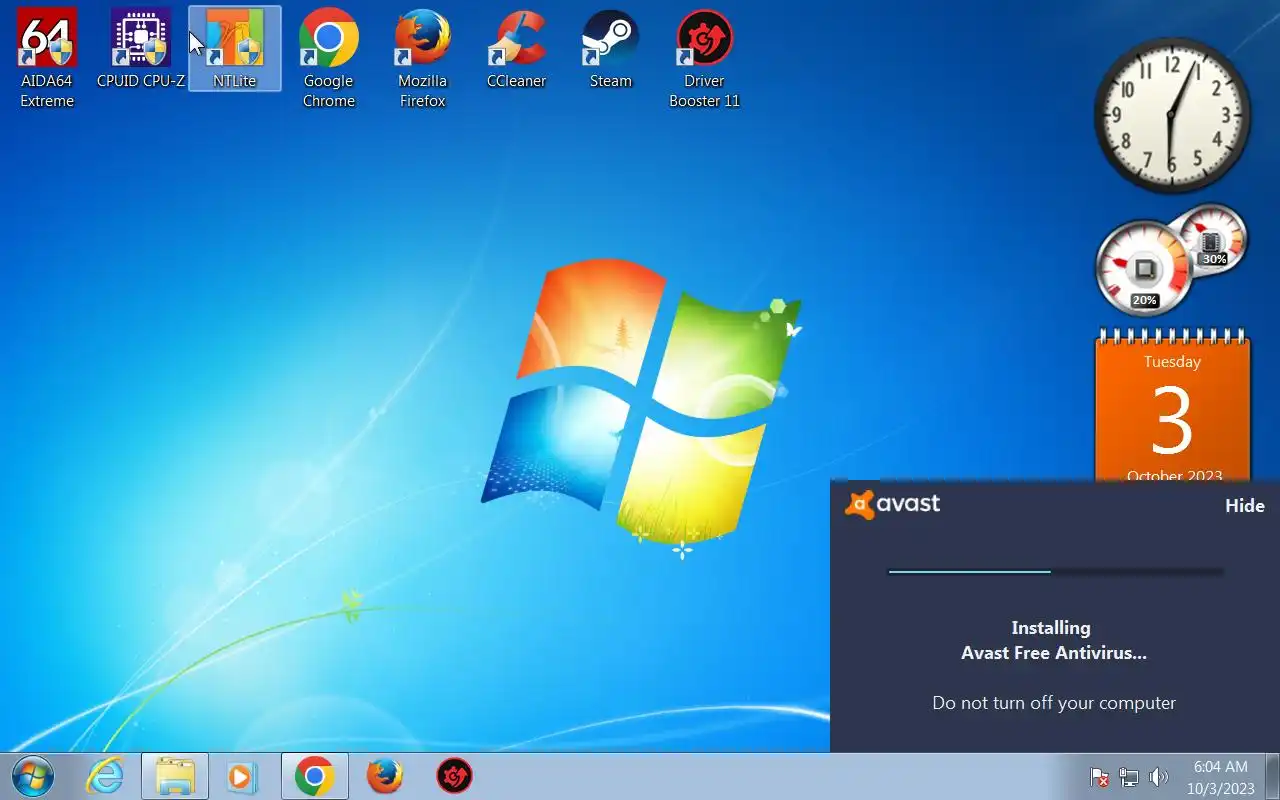Screen dimensions: 1280x800
Task: Open Driver Booster 11 desktop icon
Action: click(704, 58)
